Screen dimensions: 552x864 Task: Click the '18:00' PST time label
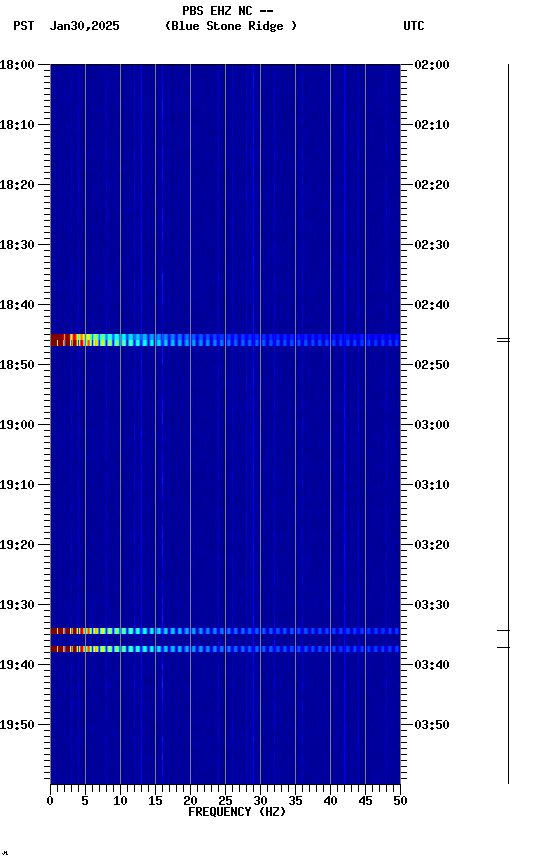tap(17, 65)
